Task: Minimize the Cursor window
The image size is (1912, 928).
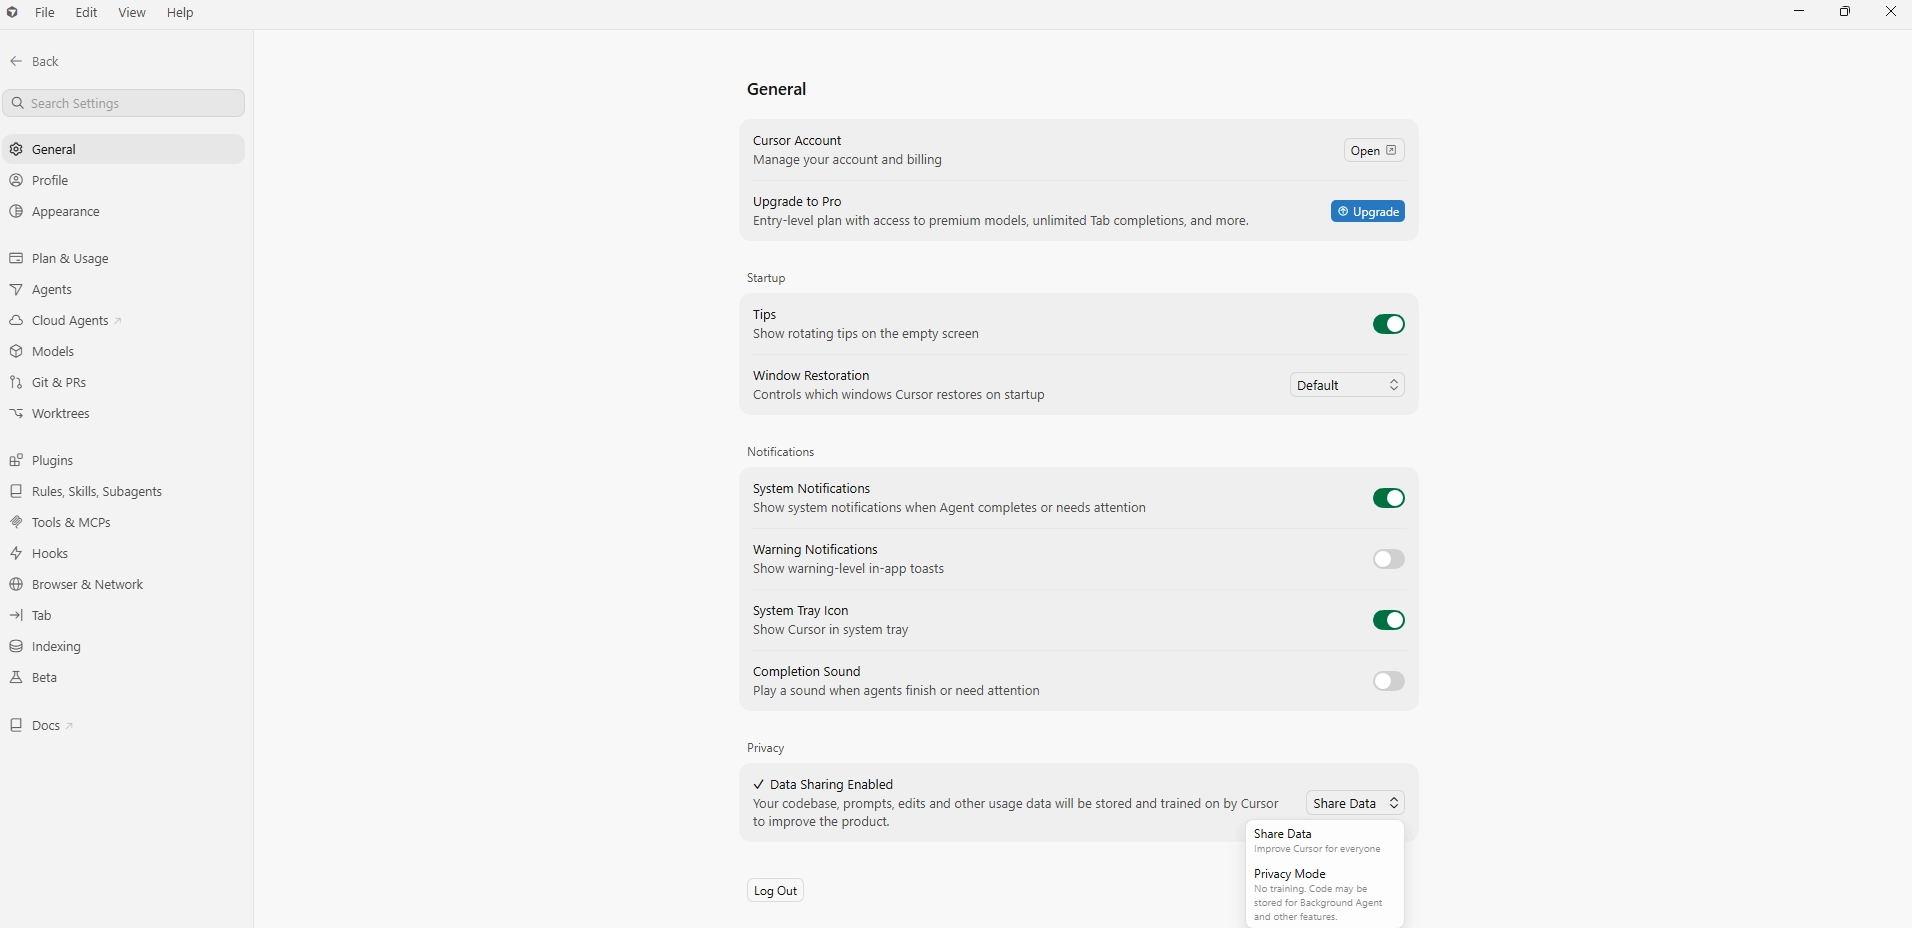Action: 1799,12
